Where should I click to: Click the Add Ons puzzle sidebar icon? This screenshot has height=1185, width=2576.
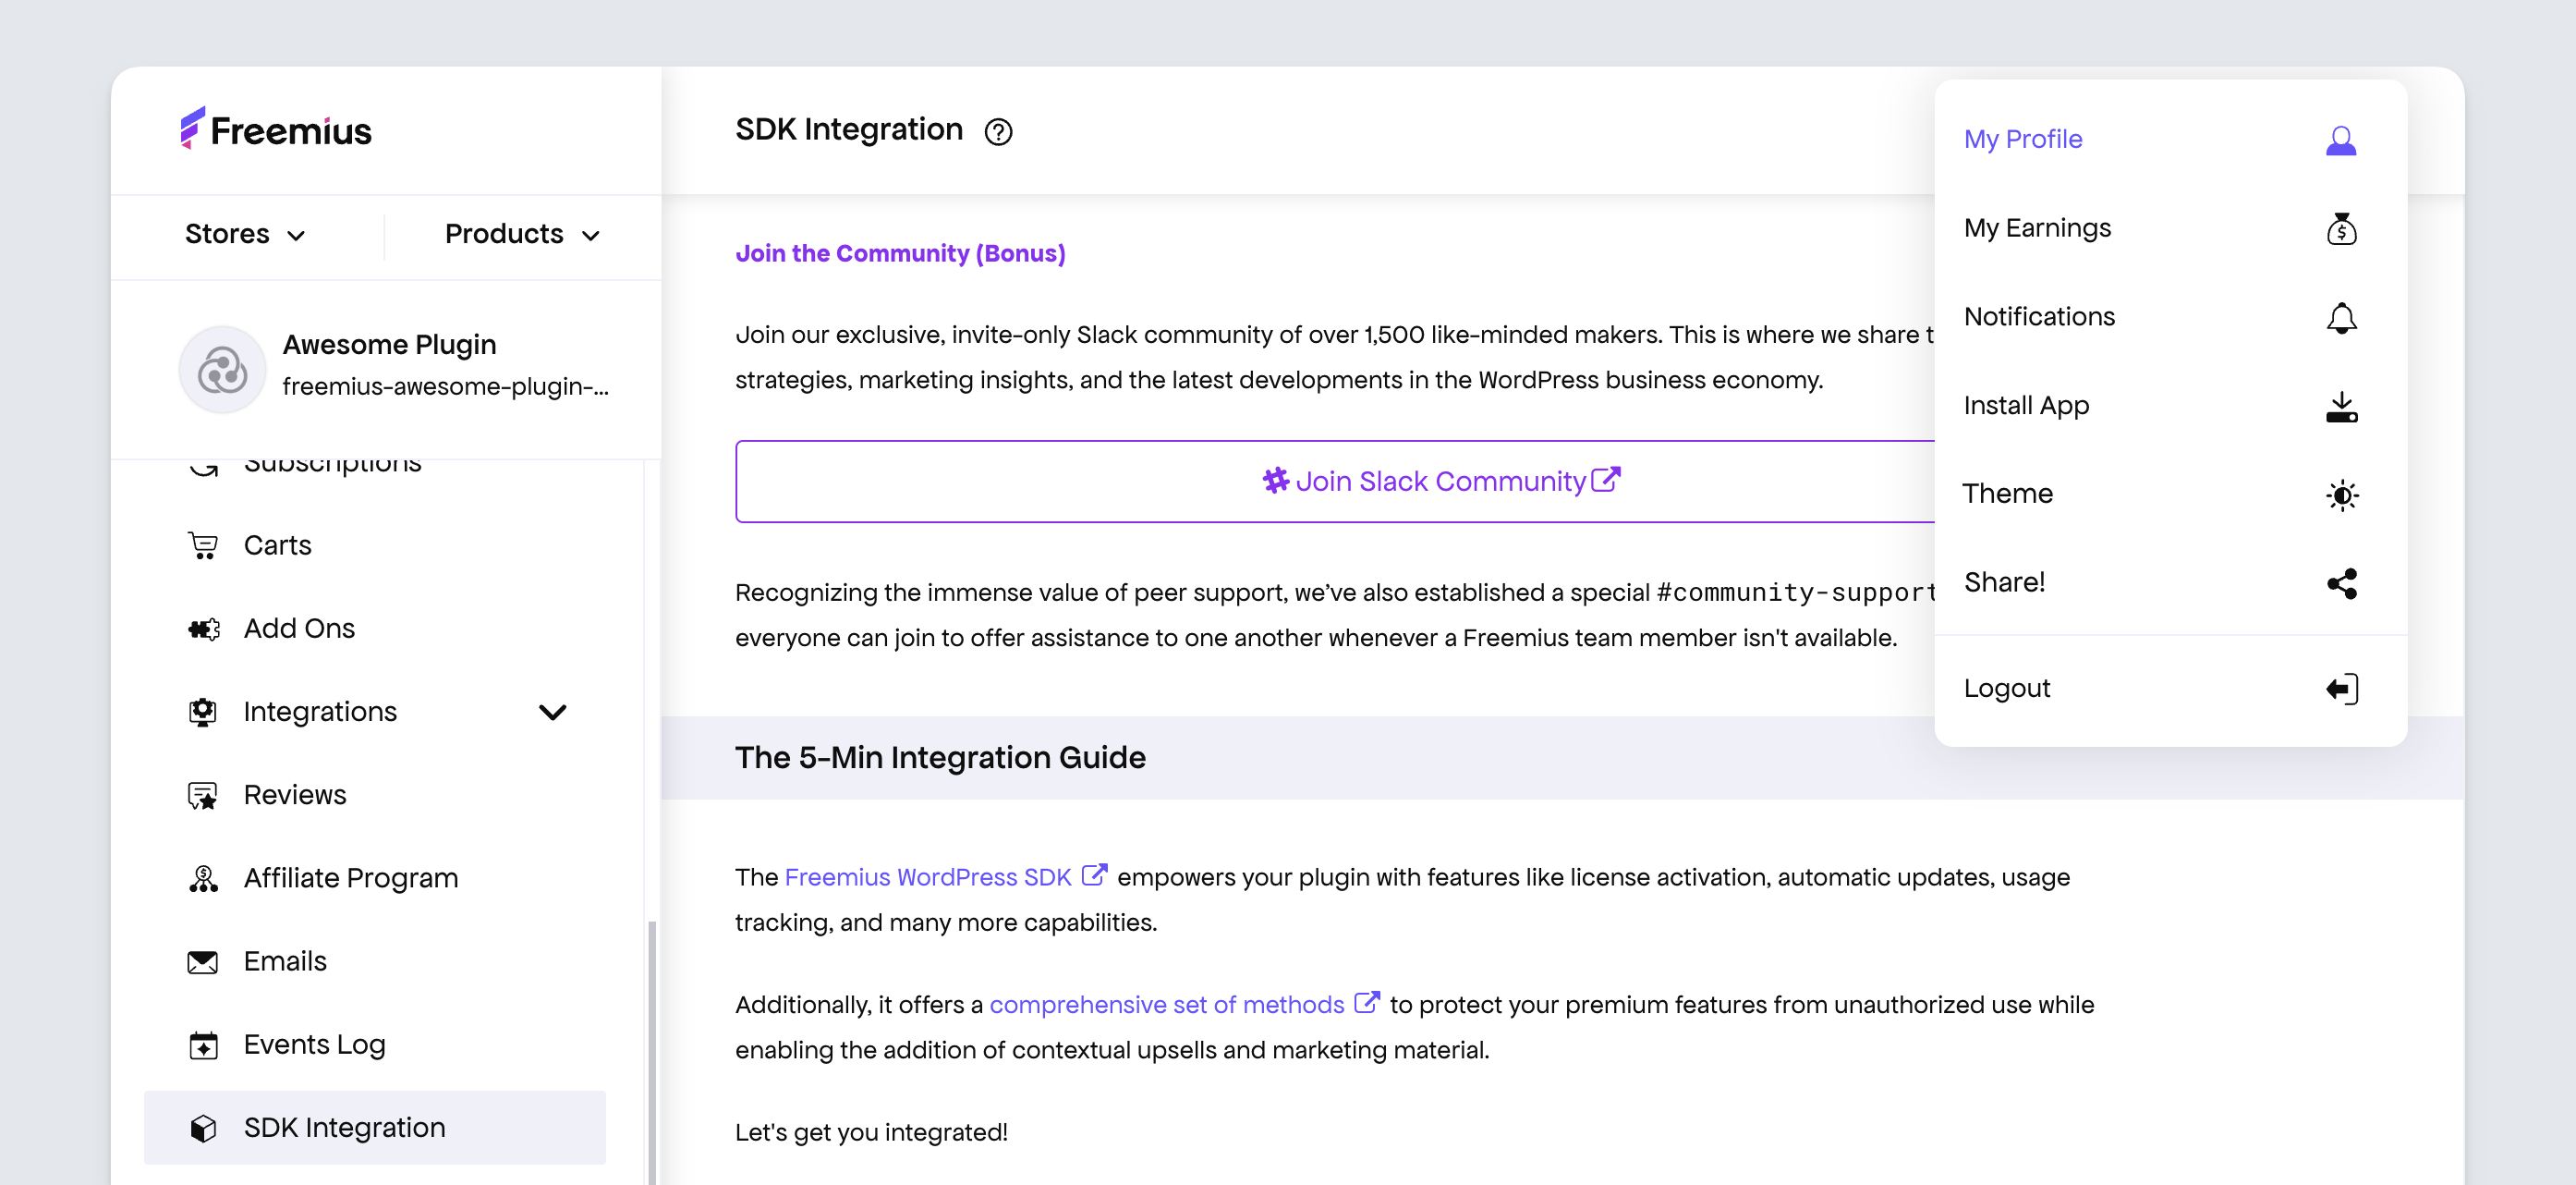203,628
